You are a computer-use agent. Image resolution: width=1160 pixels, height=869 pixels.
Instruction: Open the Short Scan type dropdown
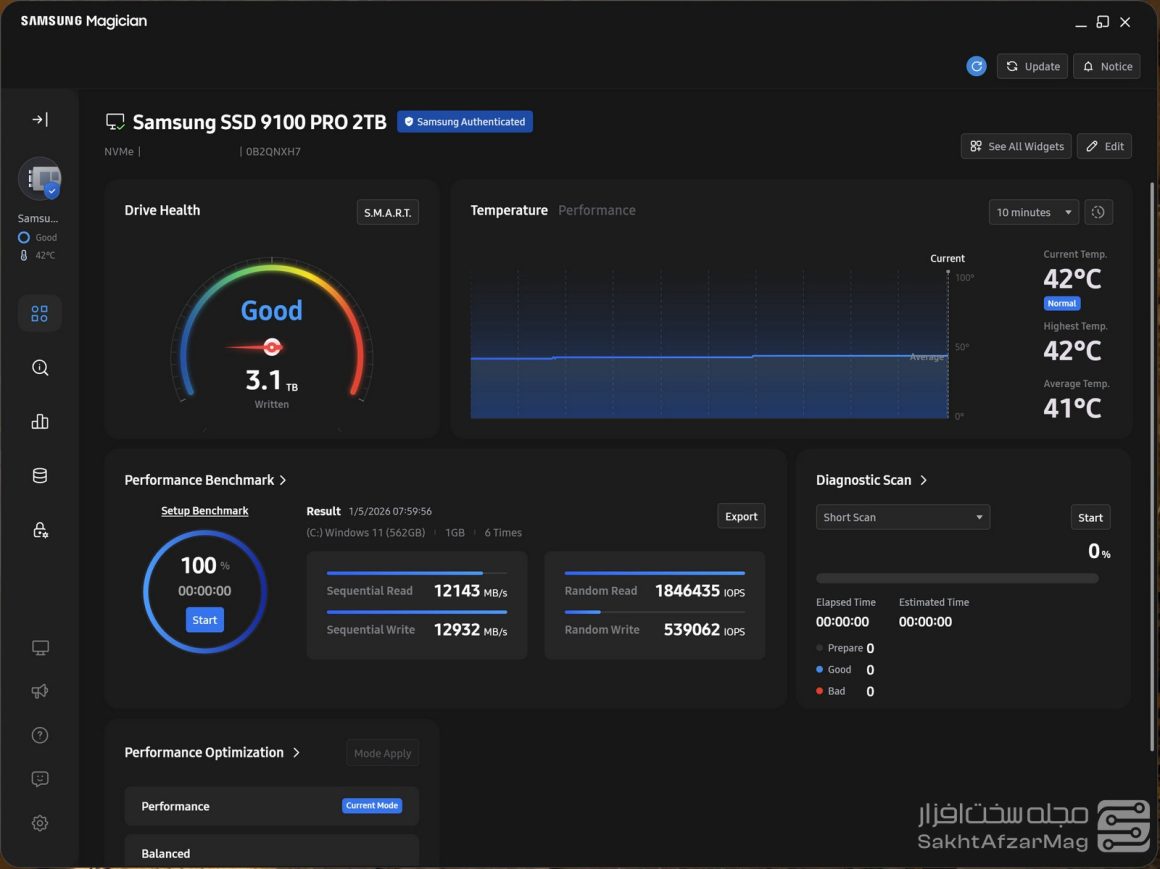(902, 517)
